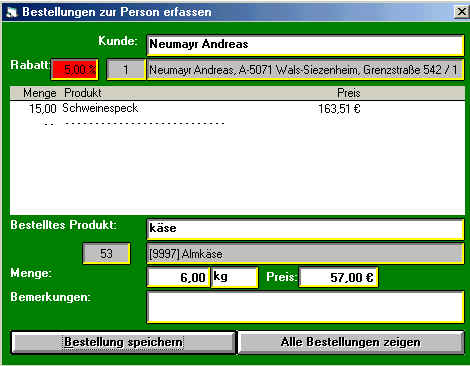Click the Bemerkungen label

click(51, 297)
